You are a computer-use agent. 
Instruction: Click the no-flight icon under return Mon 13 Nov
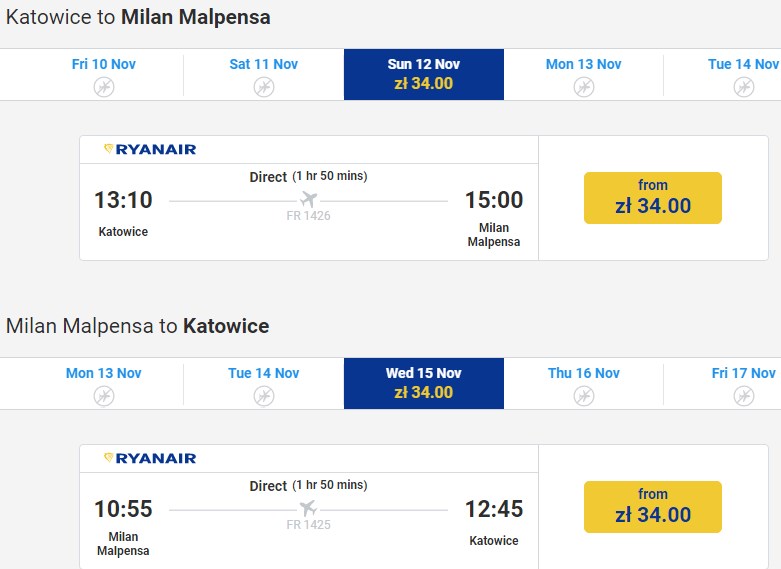[104, 396]
